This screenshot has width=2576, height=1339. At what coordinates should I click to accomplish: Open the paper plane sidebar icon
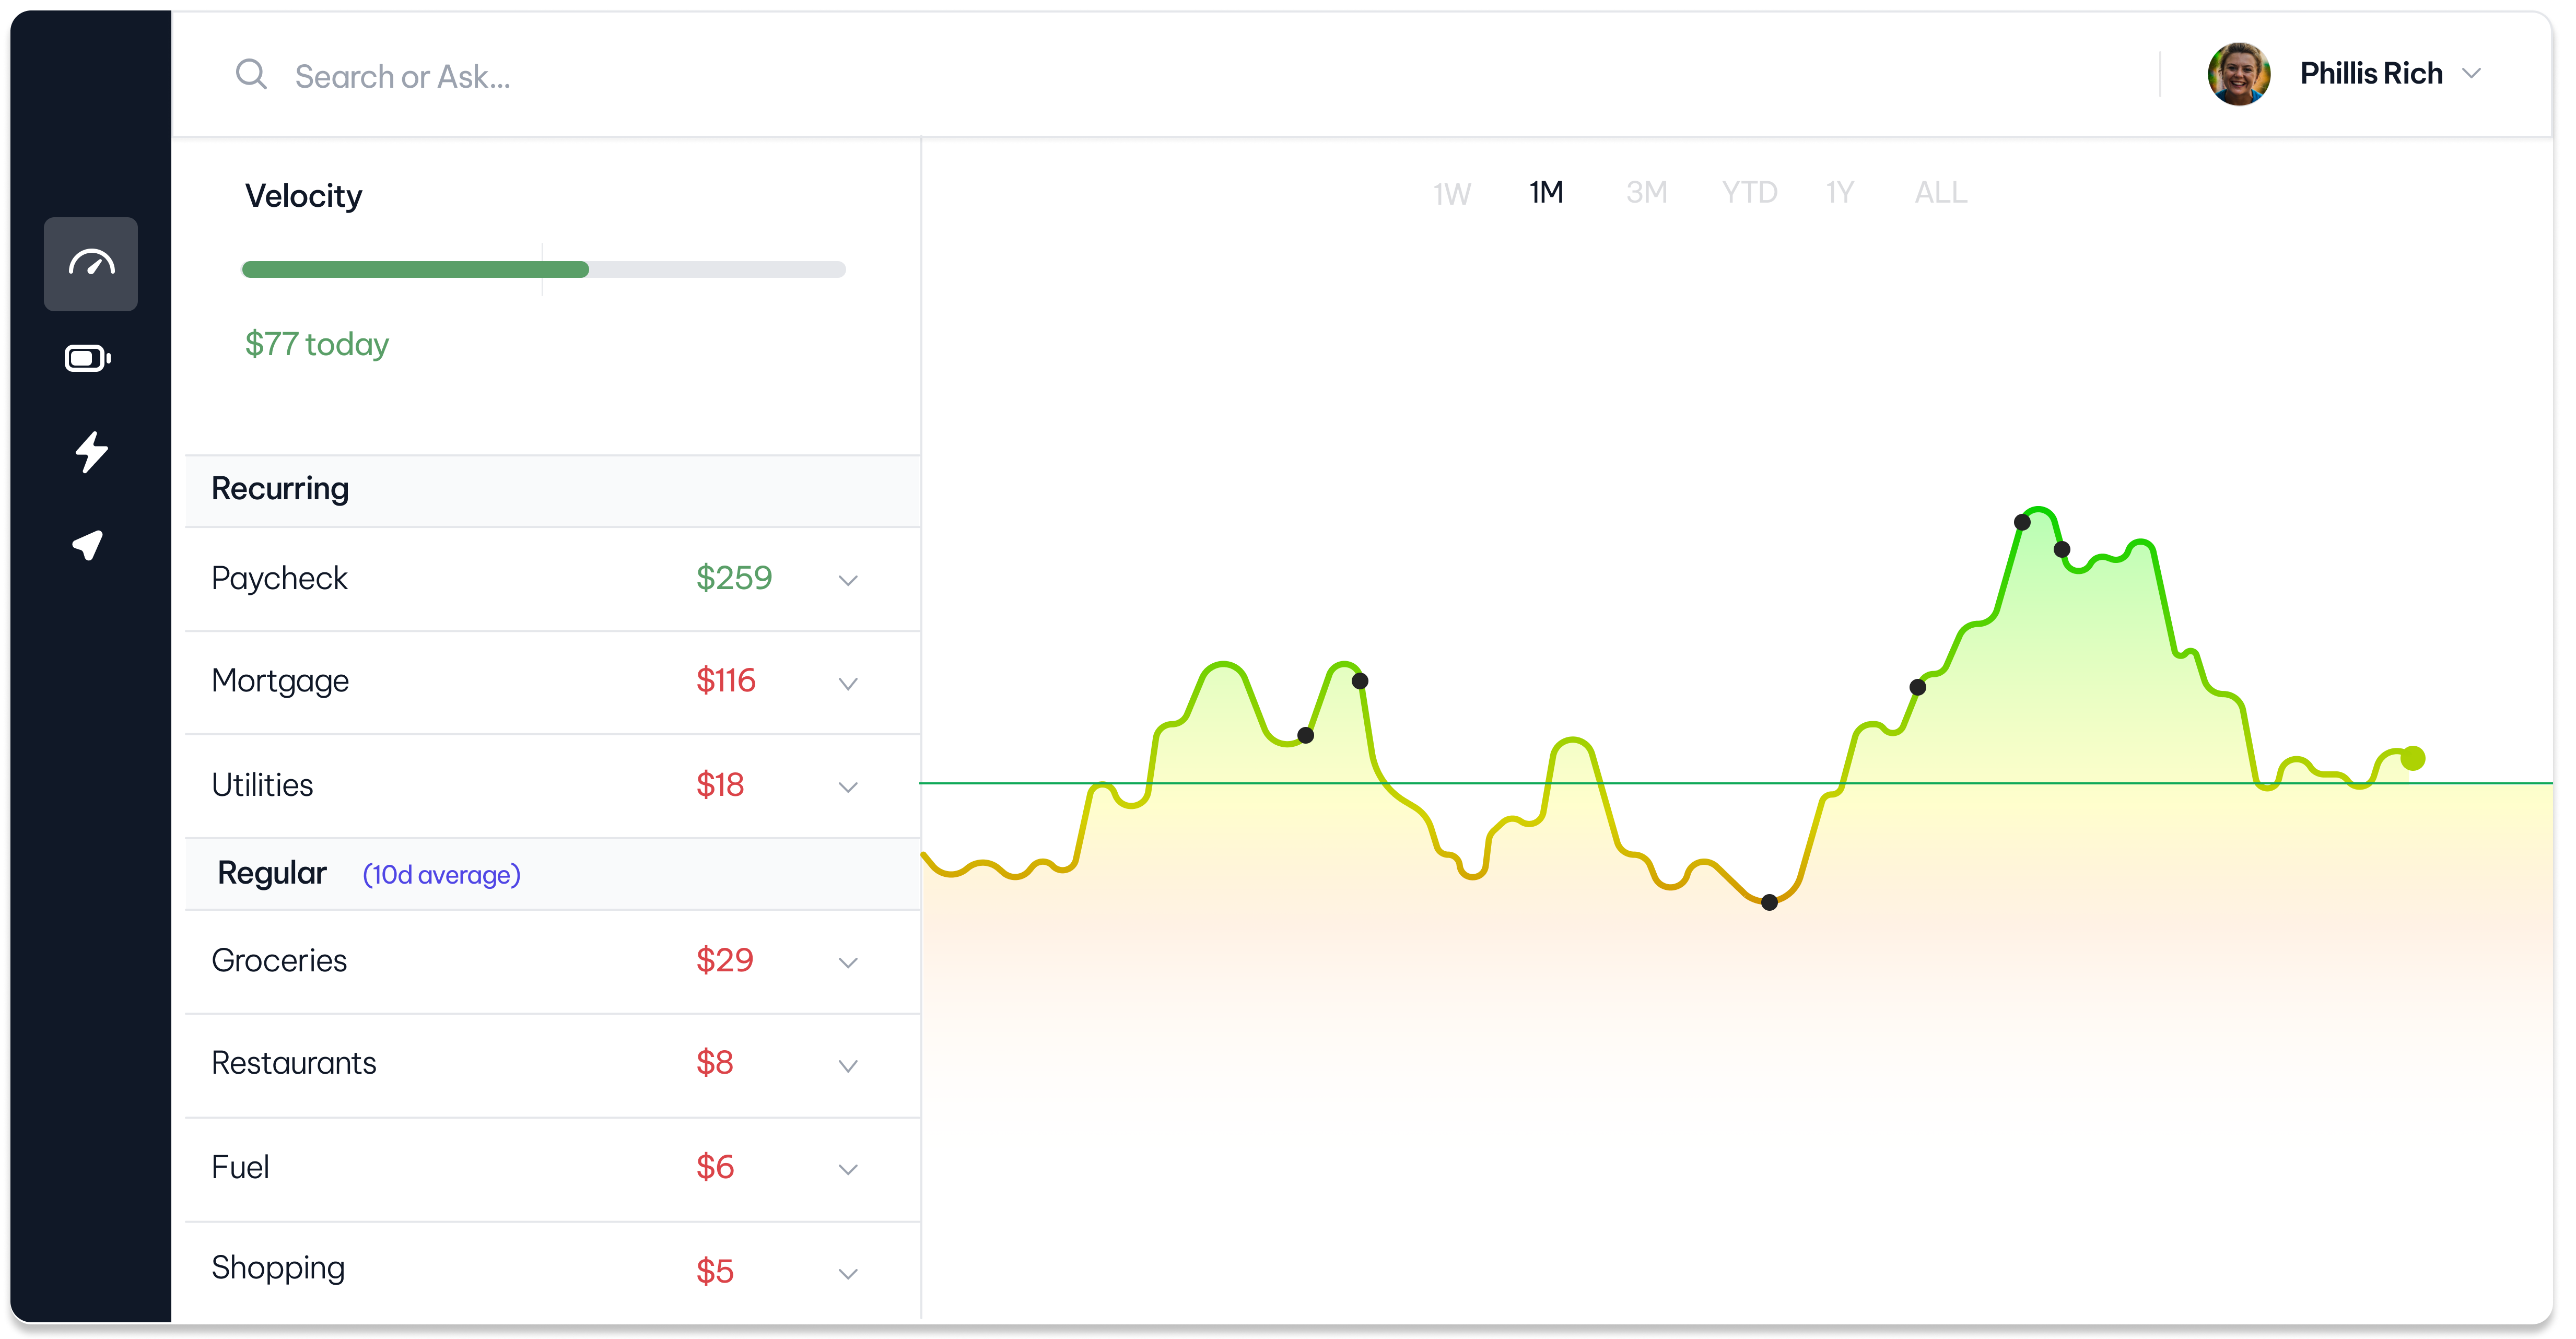click(x=88, y=544)
